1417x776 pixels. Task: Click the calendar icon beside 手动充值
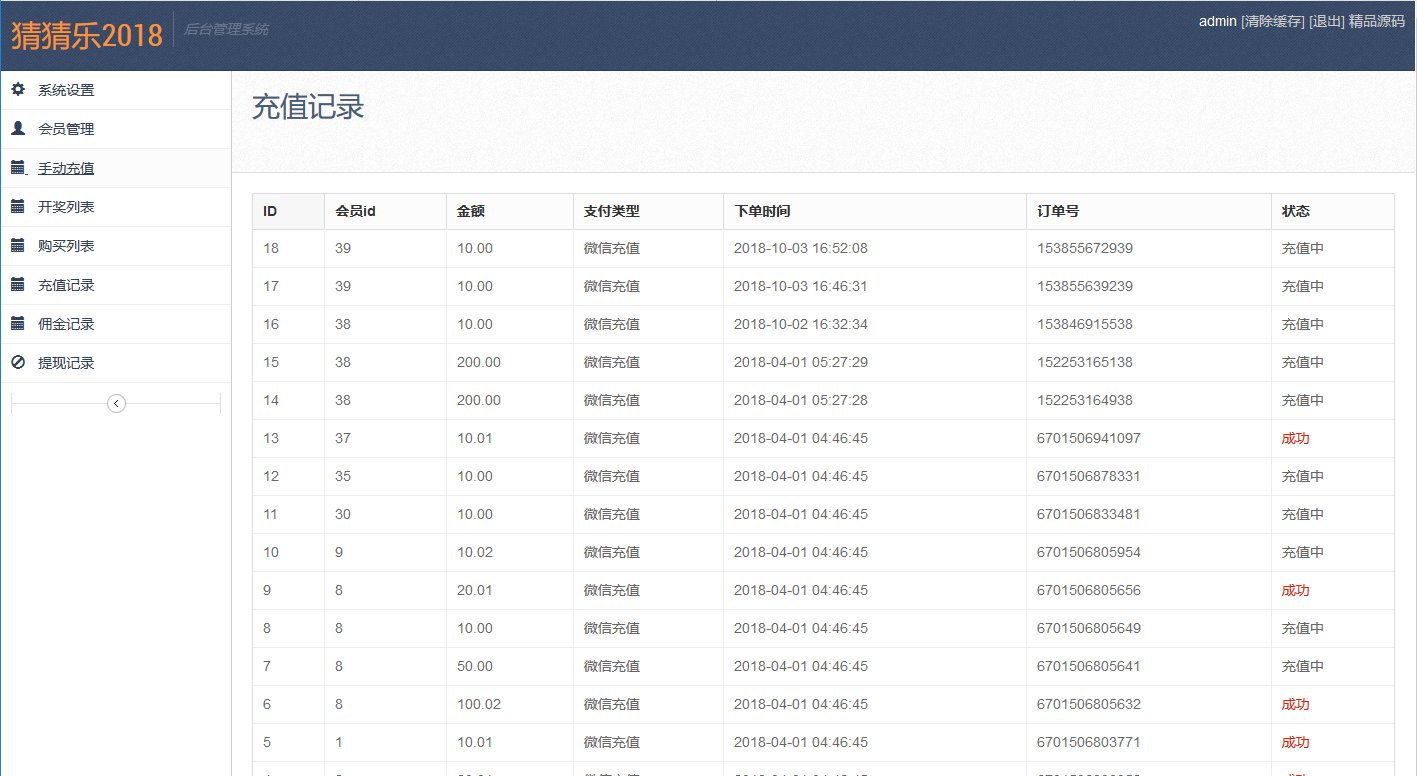click(18, 168)
